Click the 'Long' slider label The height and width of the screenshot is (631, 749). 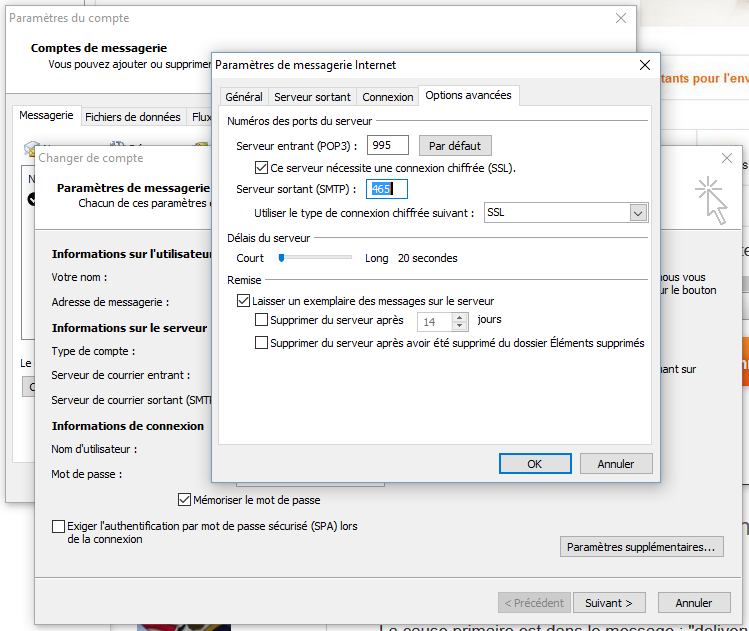pyautogui.click(x=376, y=258)
